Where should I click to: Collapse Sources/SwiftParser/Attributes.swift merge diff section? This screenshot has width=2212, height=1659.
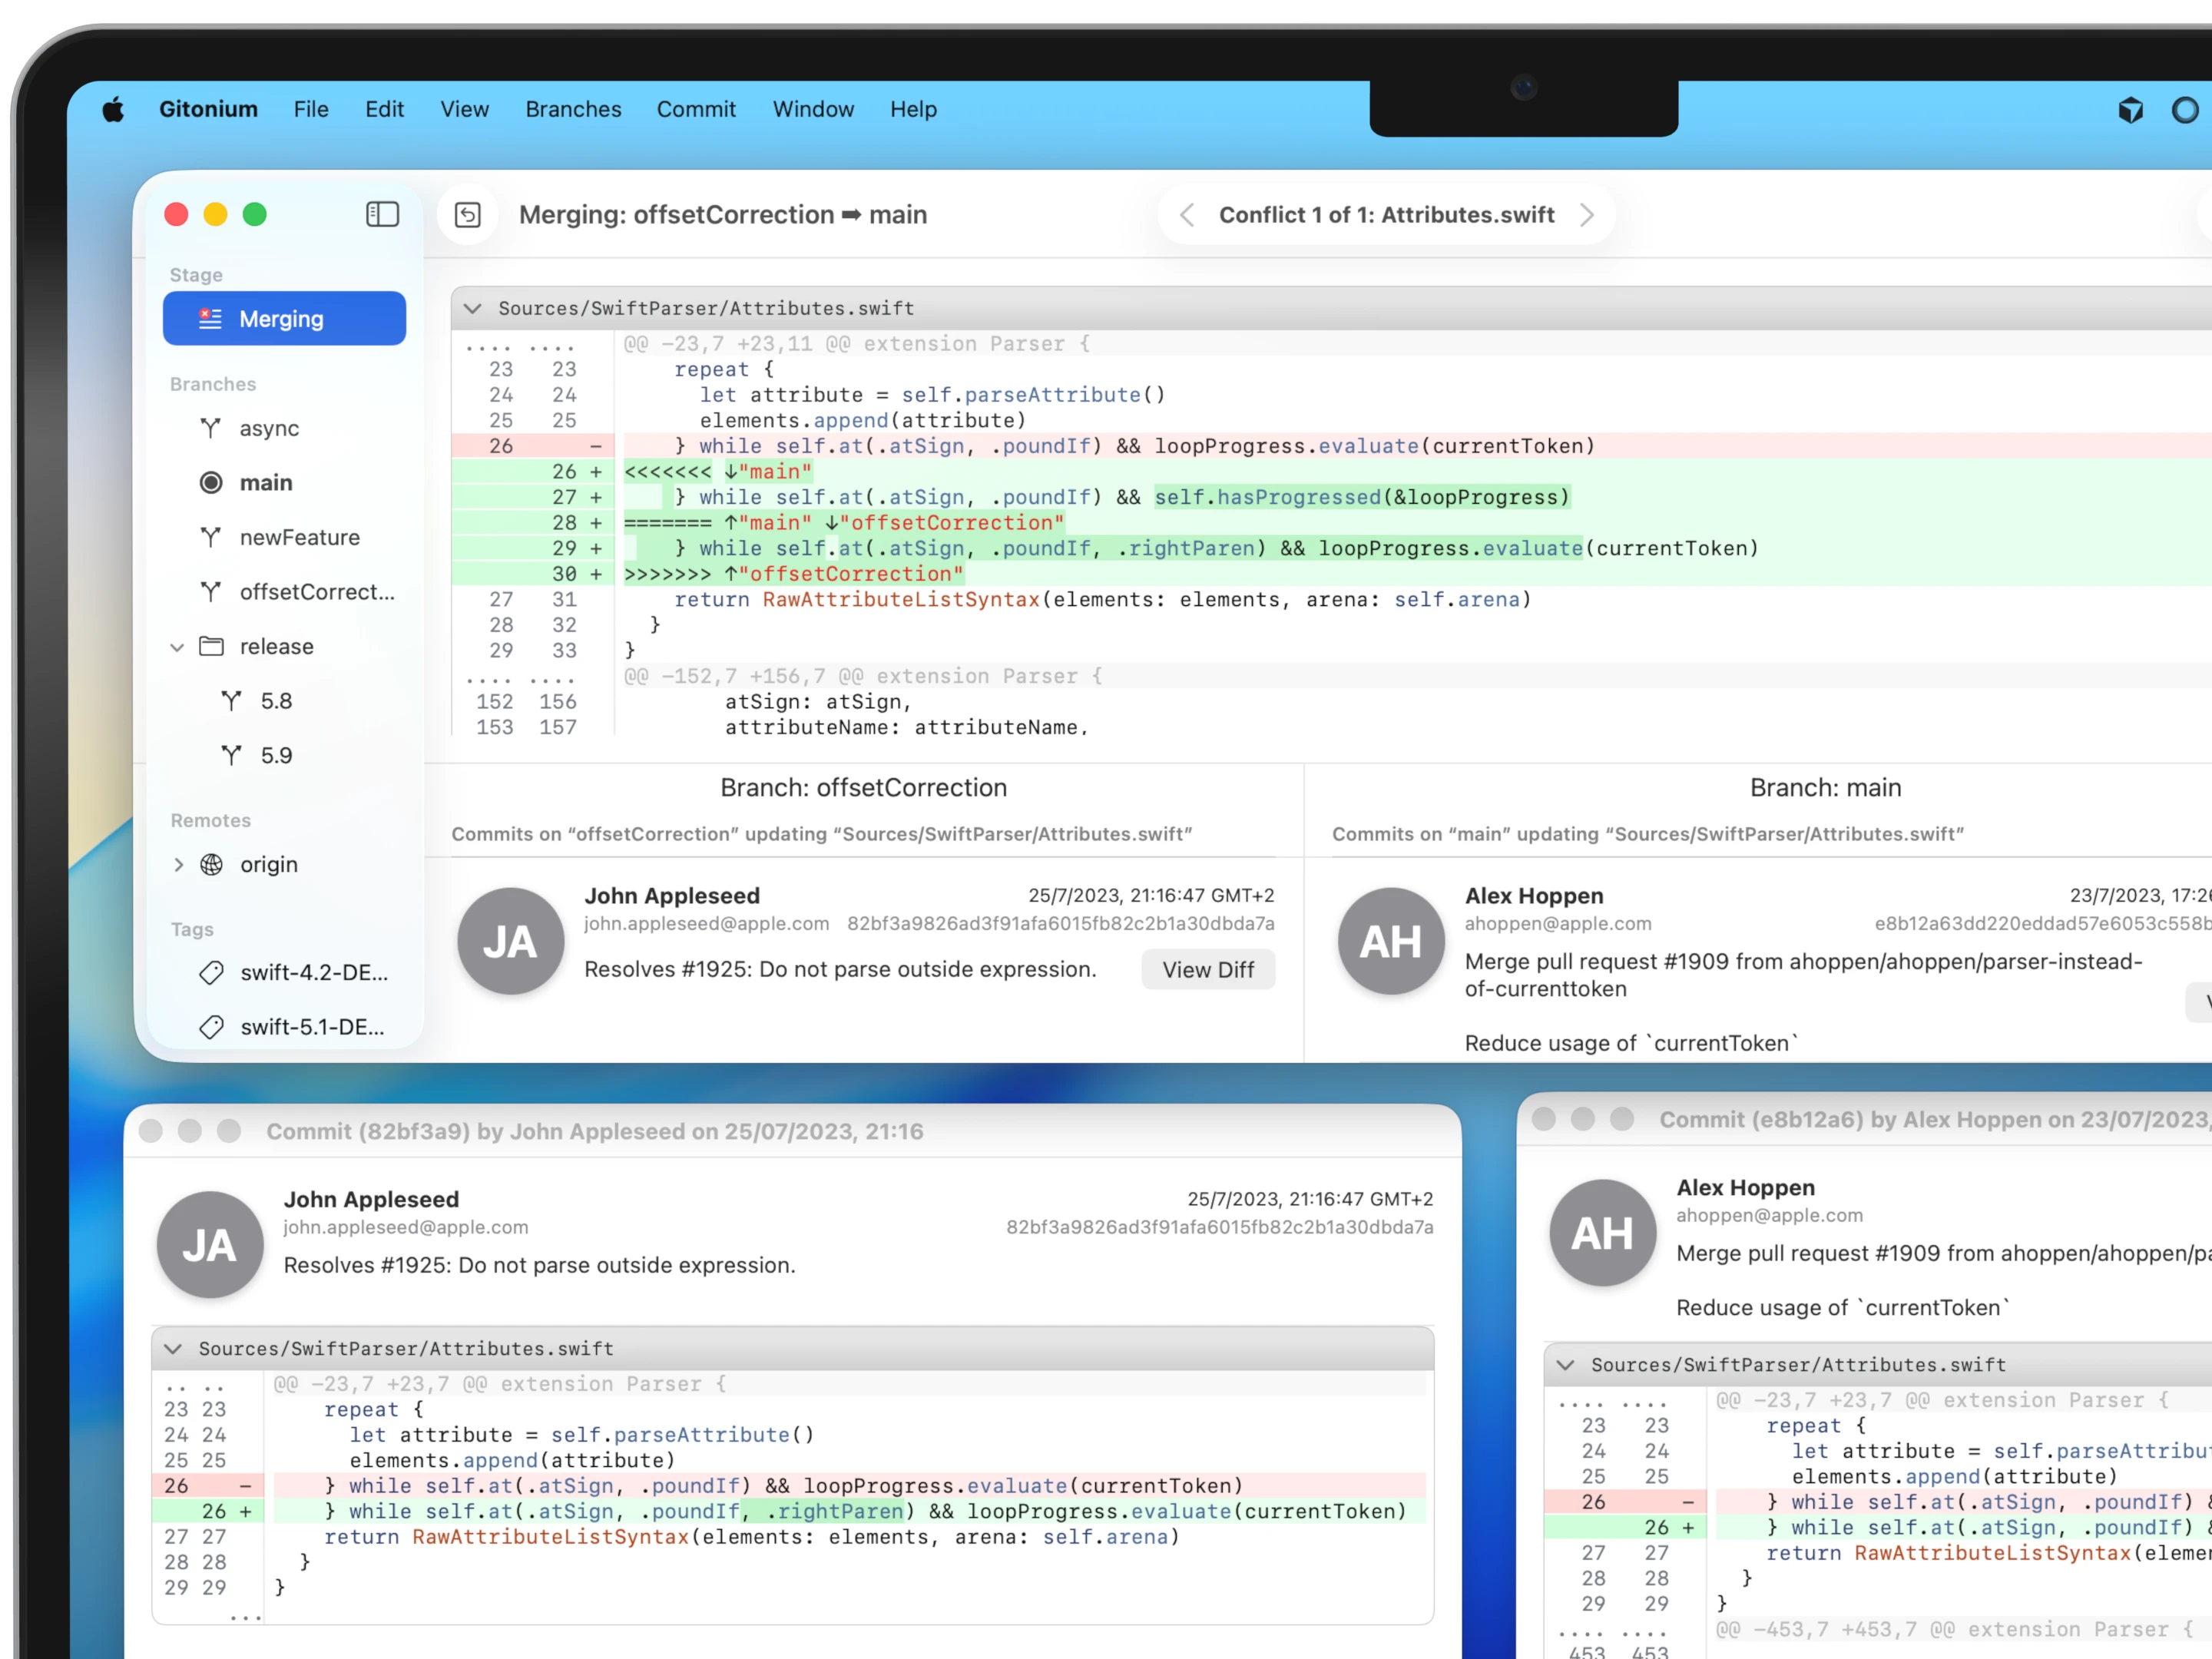pyautogui.click(x=473, y=308)
